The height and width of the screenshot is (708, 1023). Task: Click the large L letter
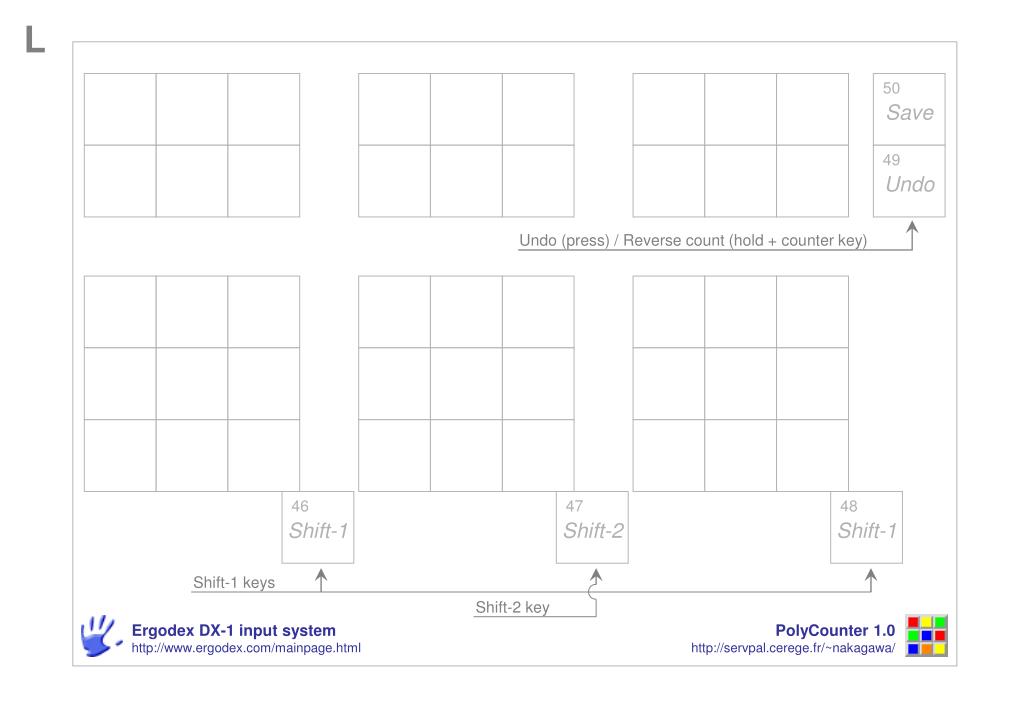tap(35, 39)
